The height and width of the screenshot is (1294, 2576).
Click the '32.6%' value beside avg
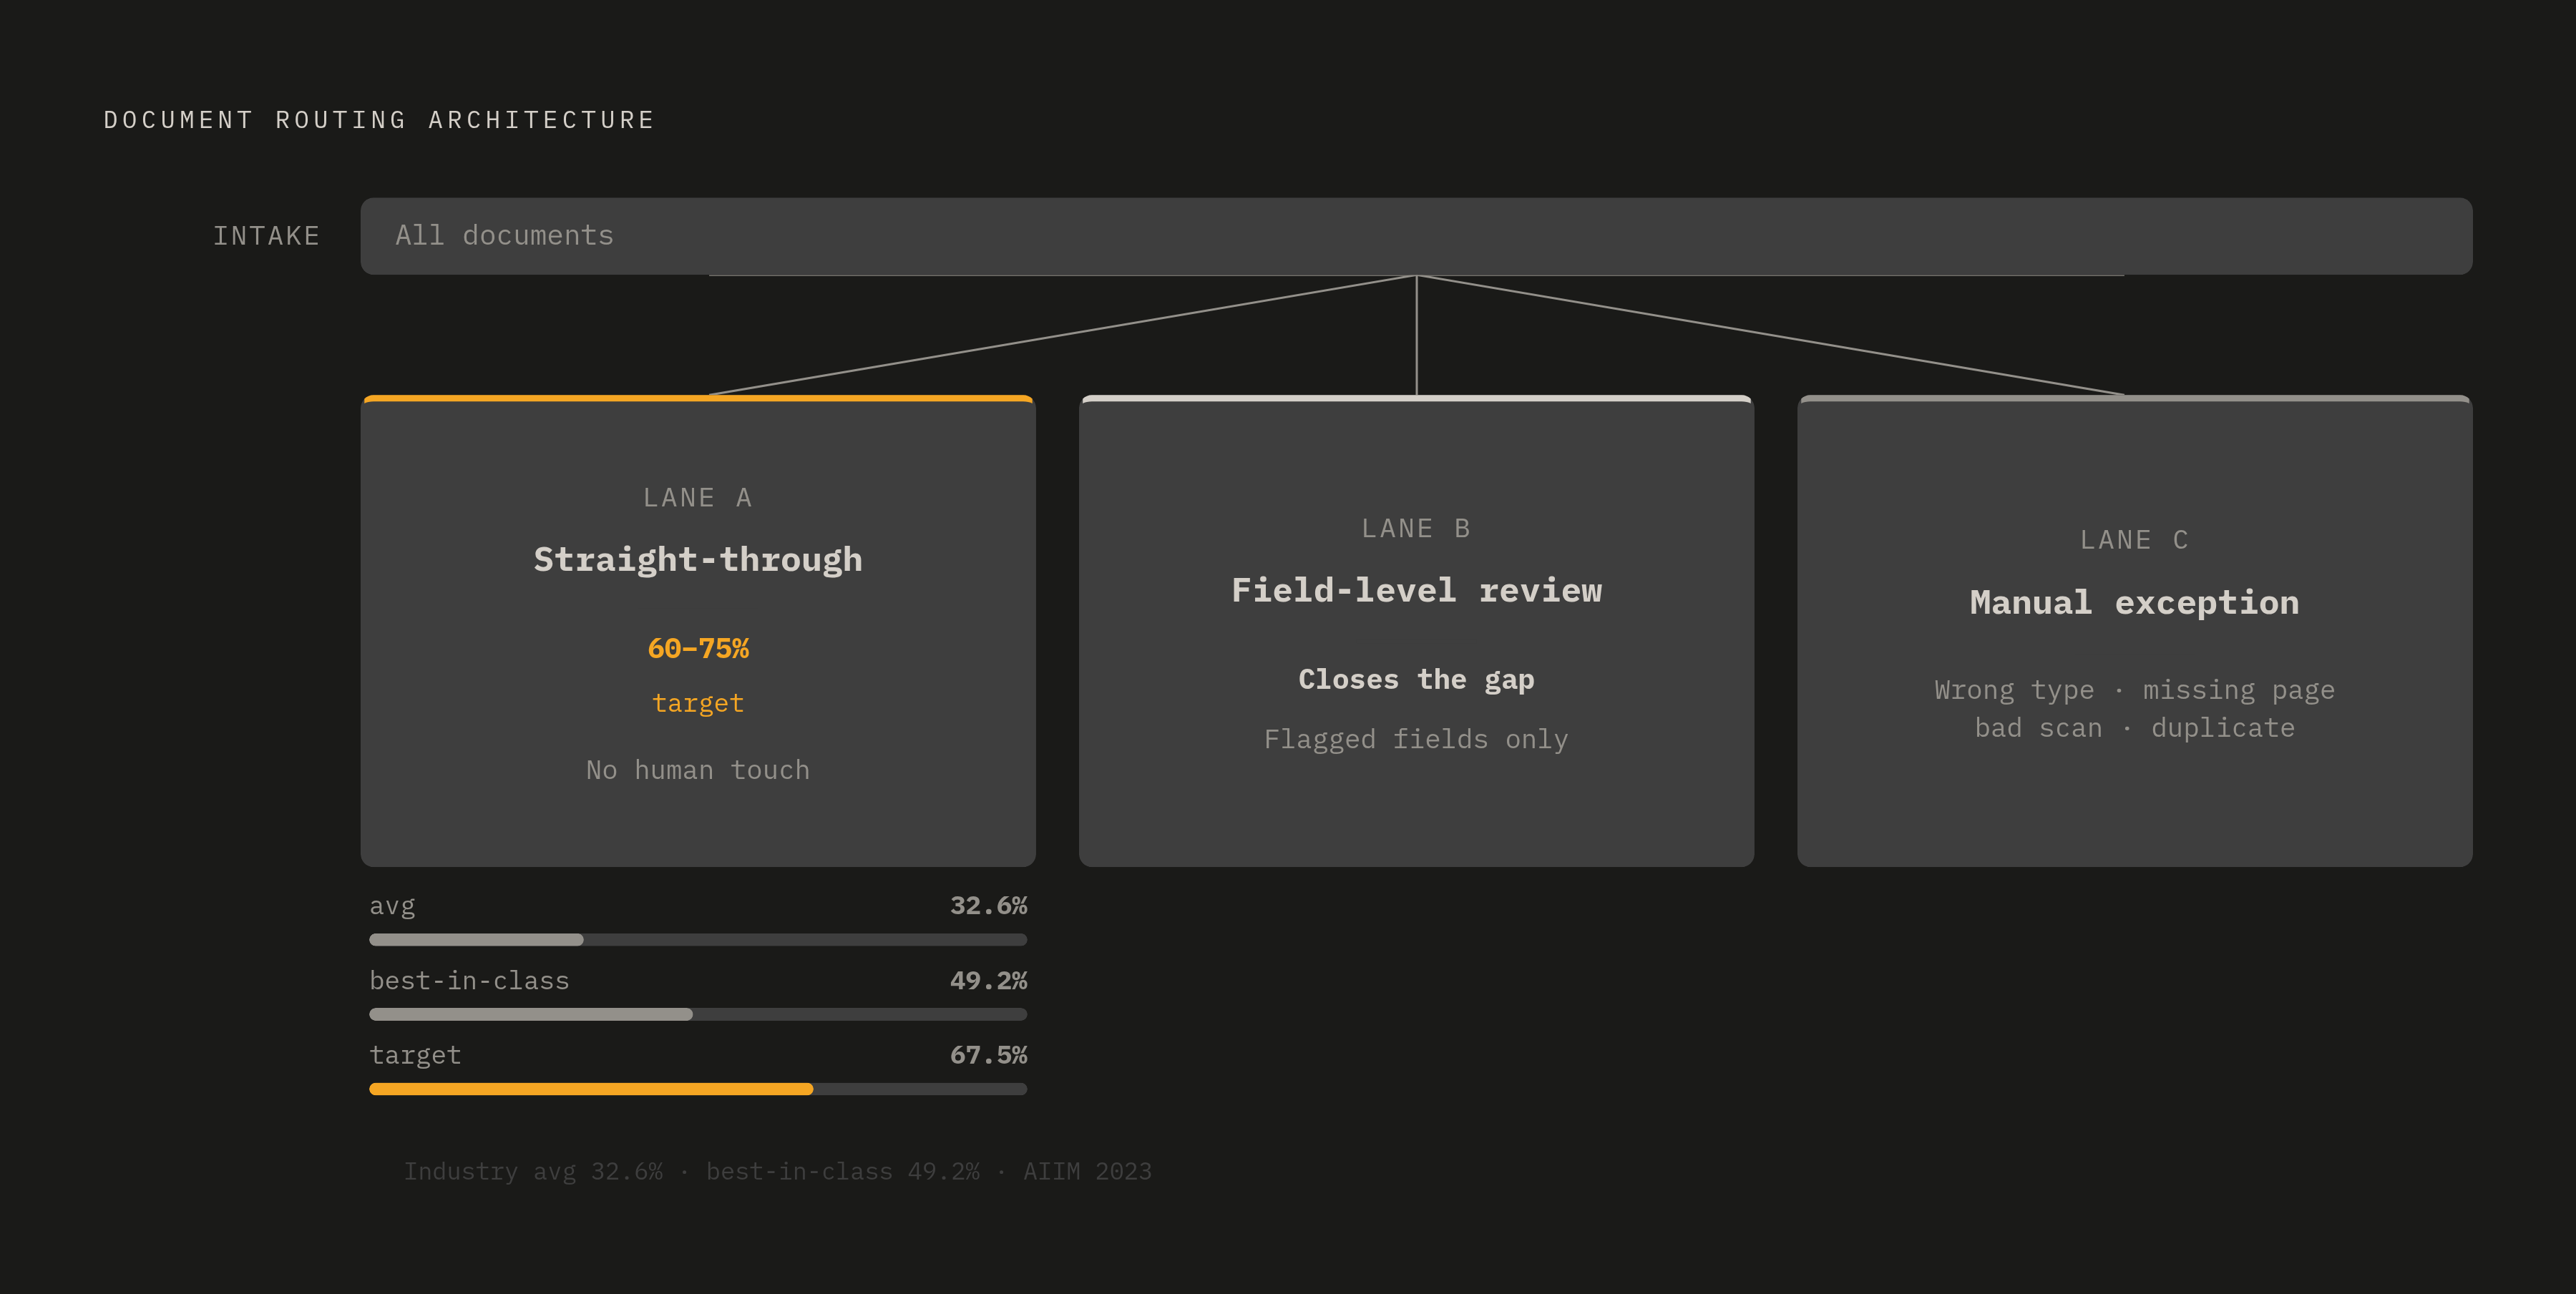988,906
